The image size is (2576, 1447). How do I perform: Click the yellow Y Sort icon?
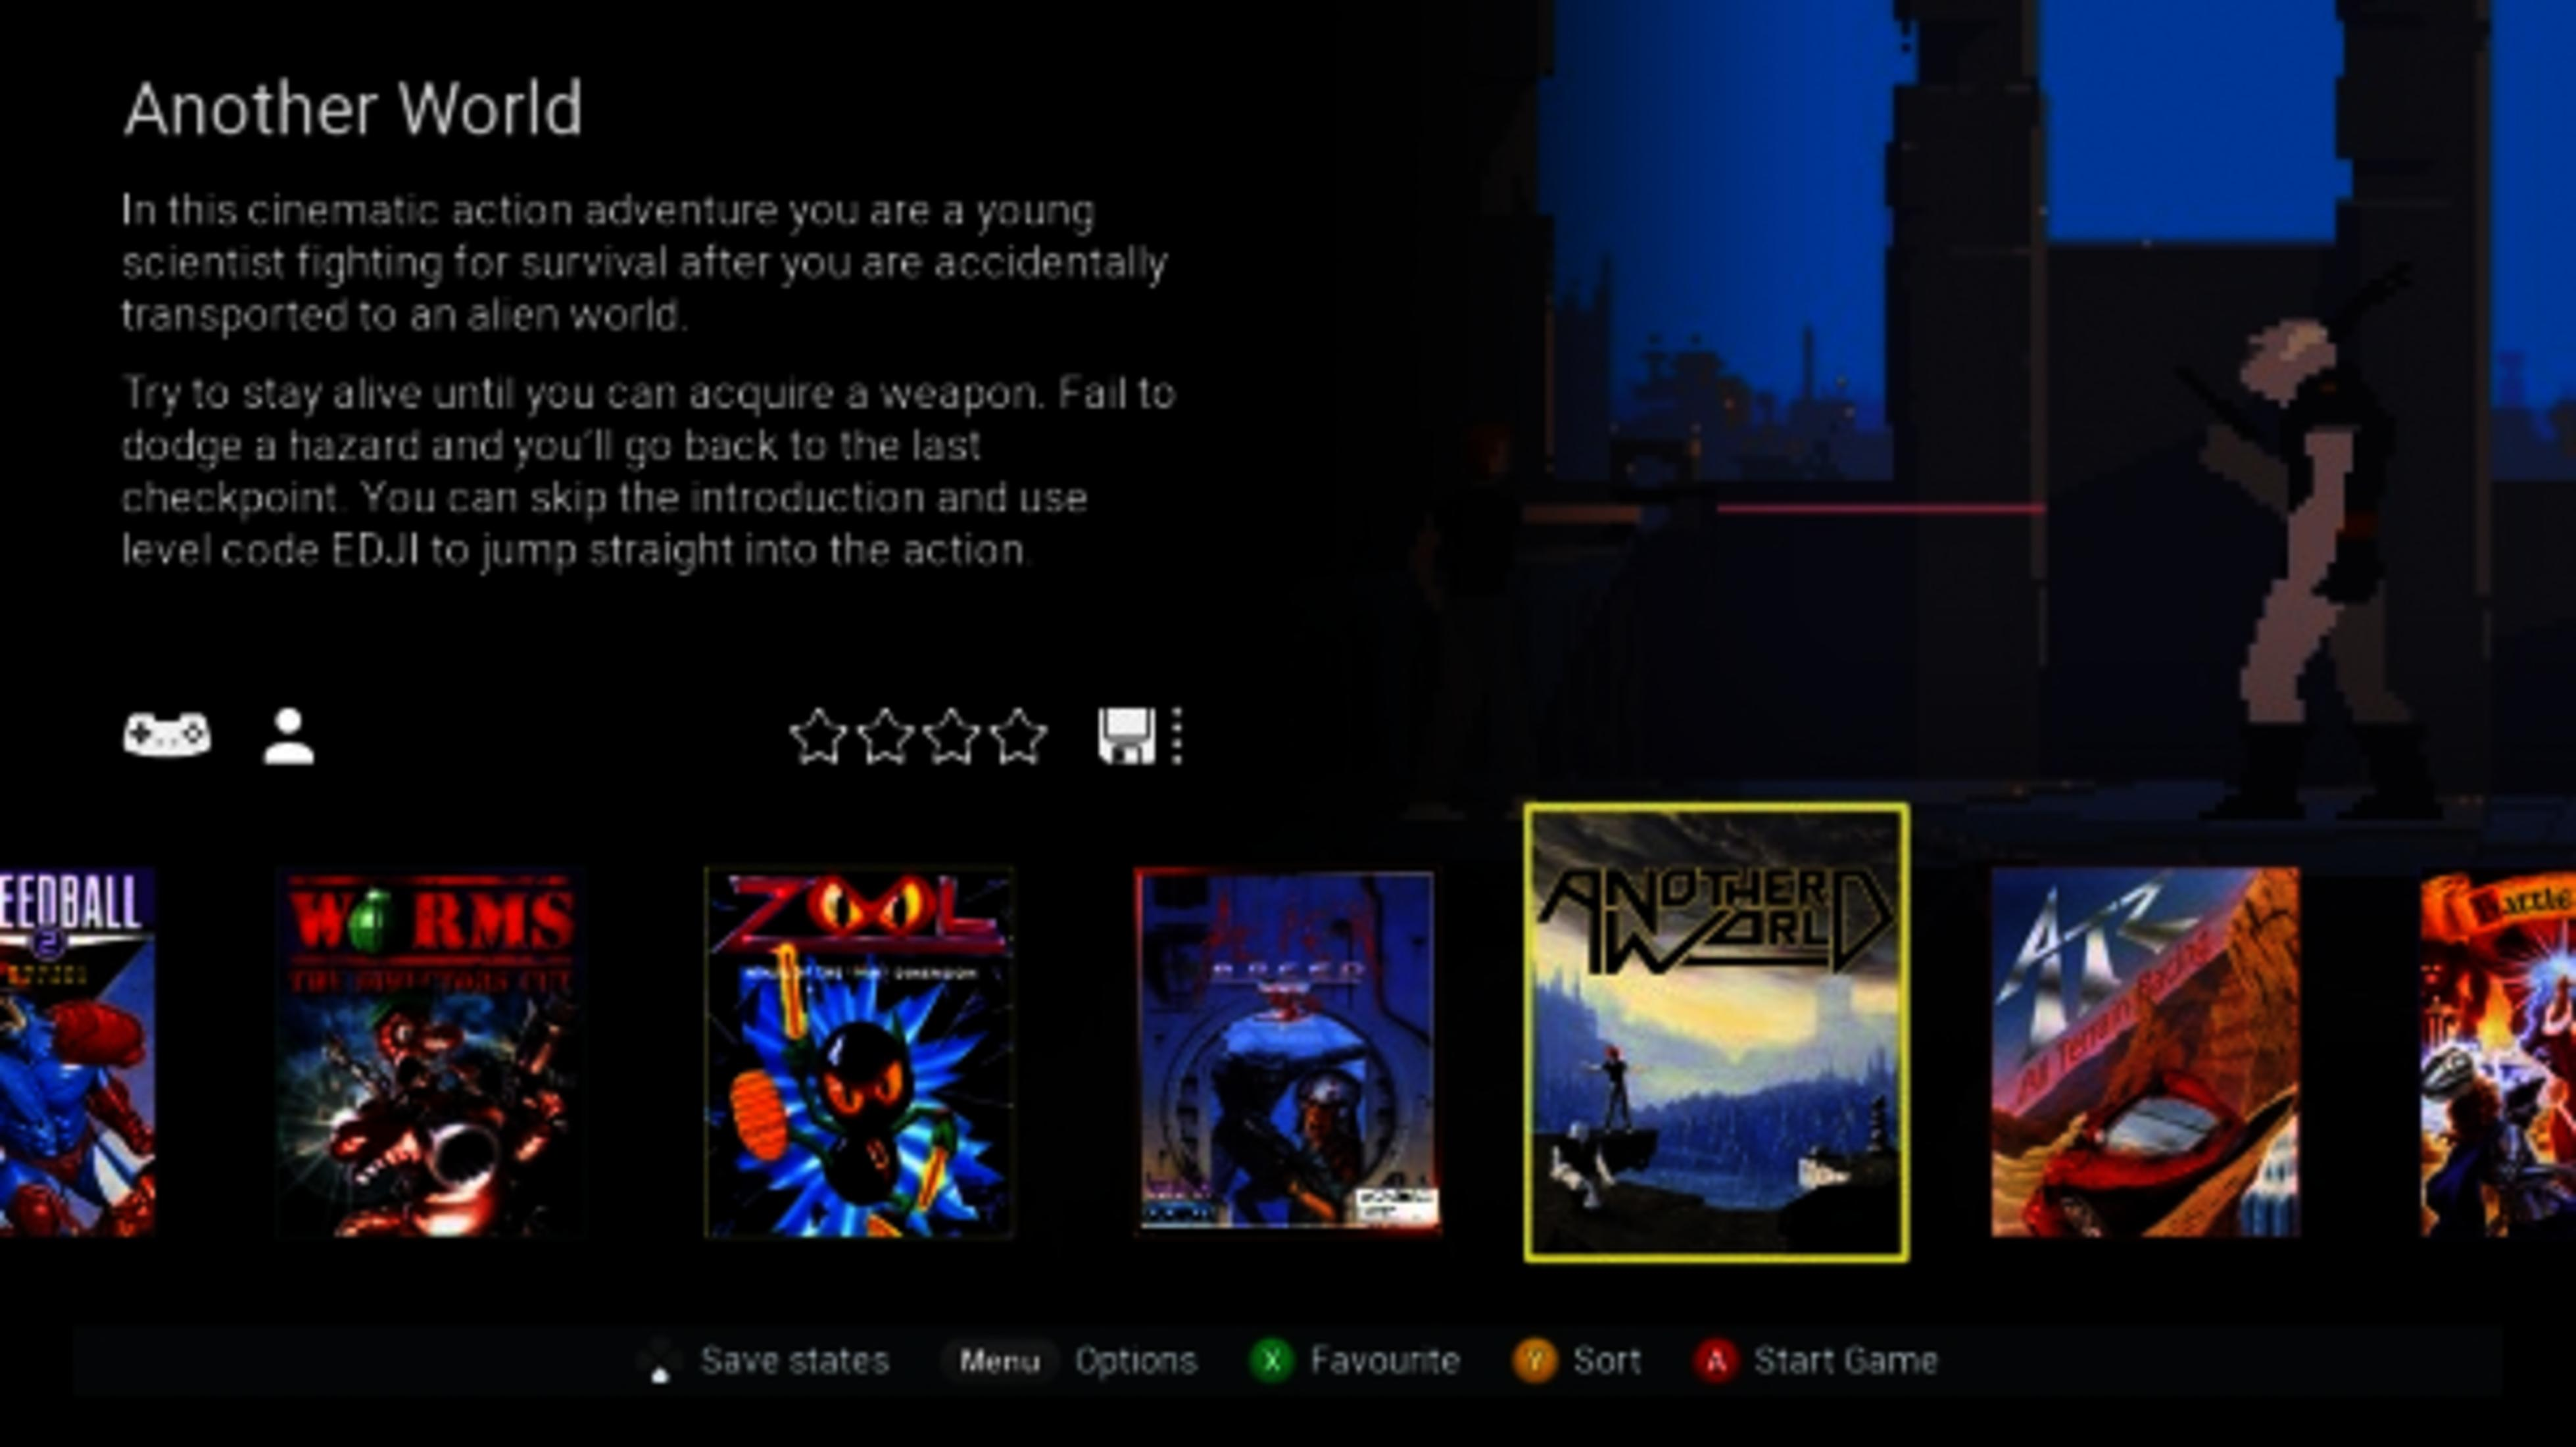click(x=1534, y=1361)
